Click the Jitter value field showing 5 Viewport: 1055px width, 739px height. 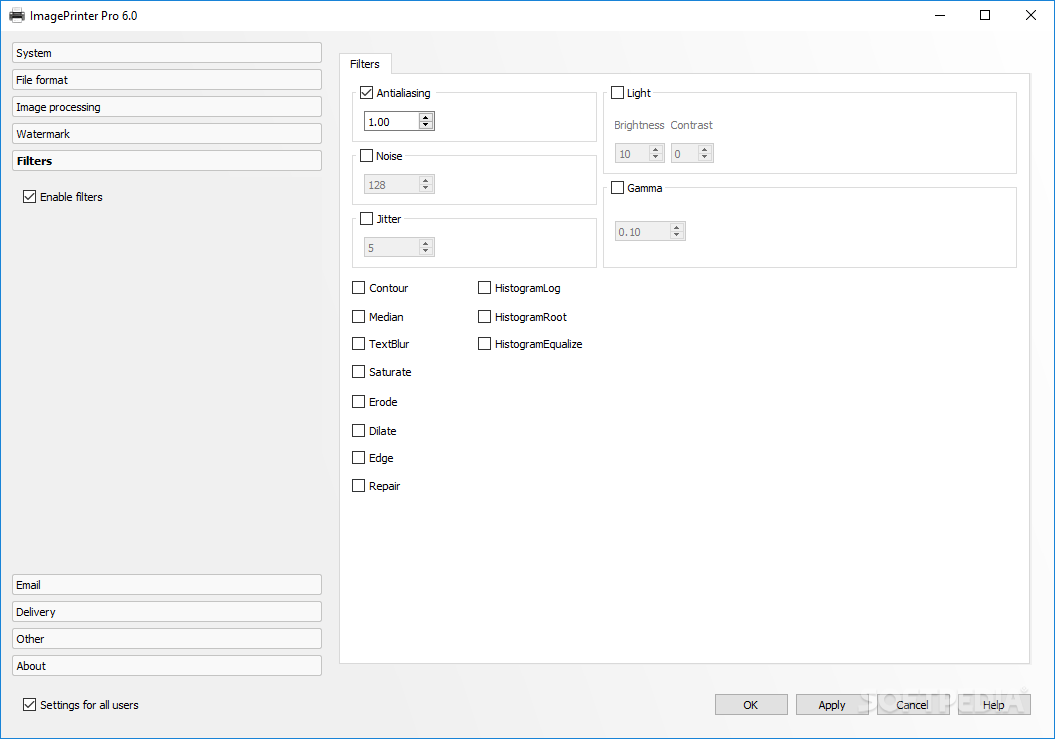[x=392, y=248]
